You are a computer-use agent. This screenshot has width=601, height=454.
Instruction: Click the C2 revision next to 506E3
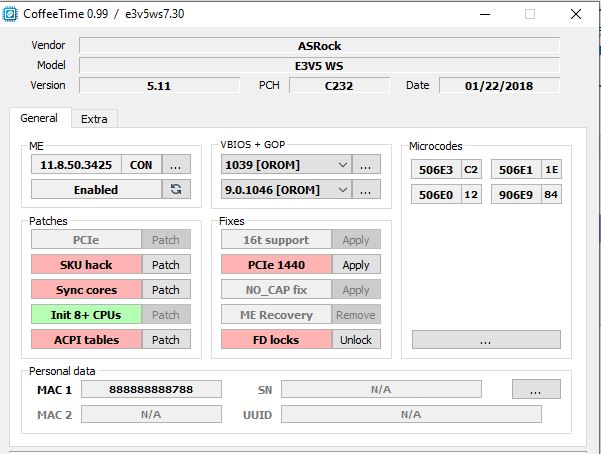click(x=471, y=169)
